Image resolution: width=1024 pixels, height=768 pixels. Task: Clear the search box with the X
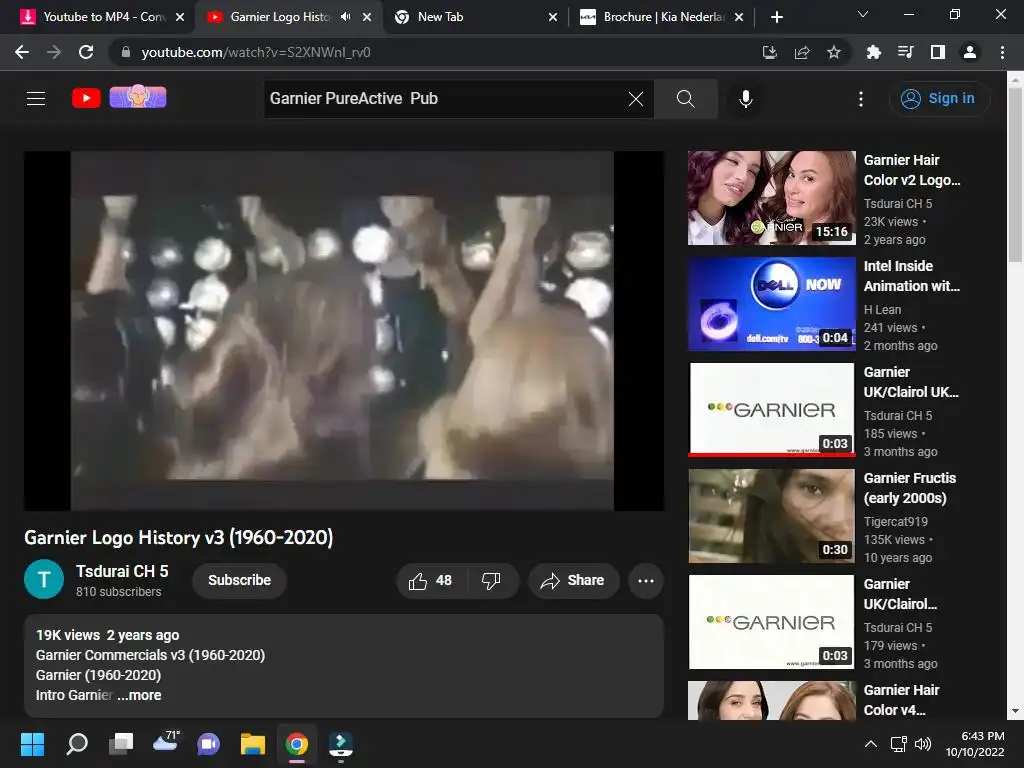[635, 99]
